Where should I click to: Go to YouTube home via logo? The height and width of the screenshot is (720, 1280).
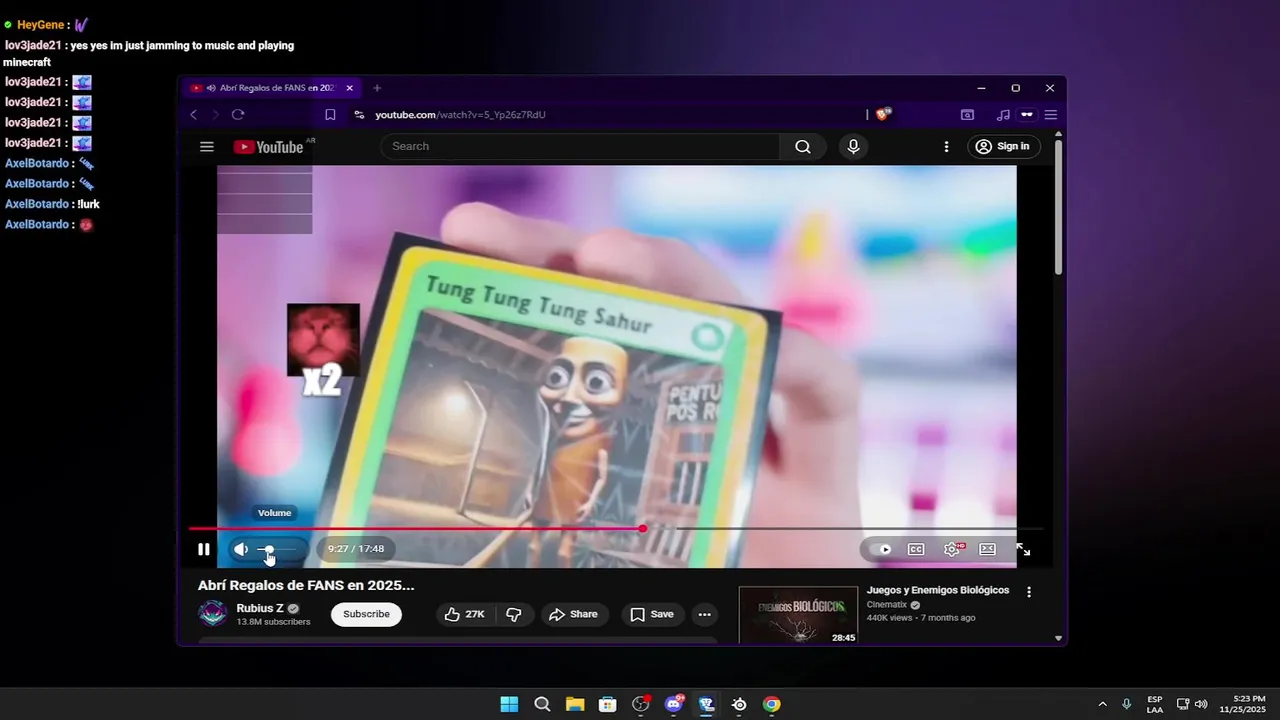tap(269, 147)
